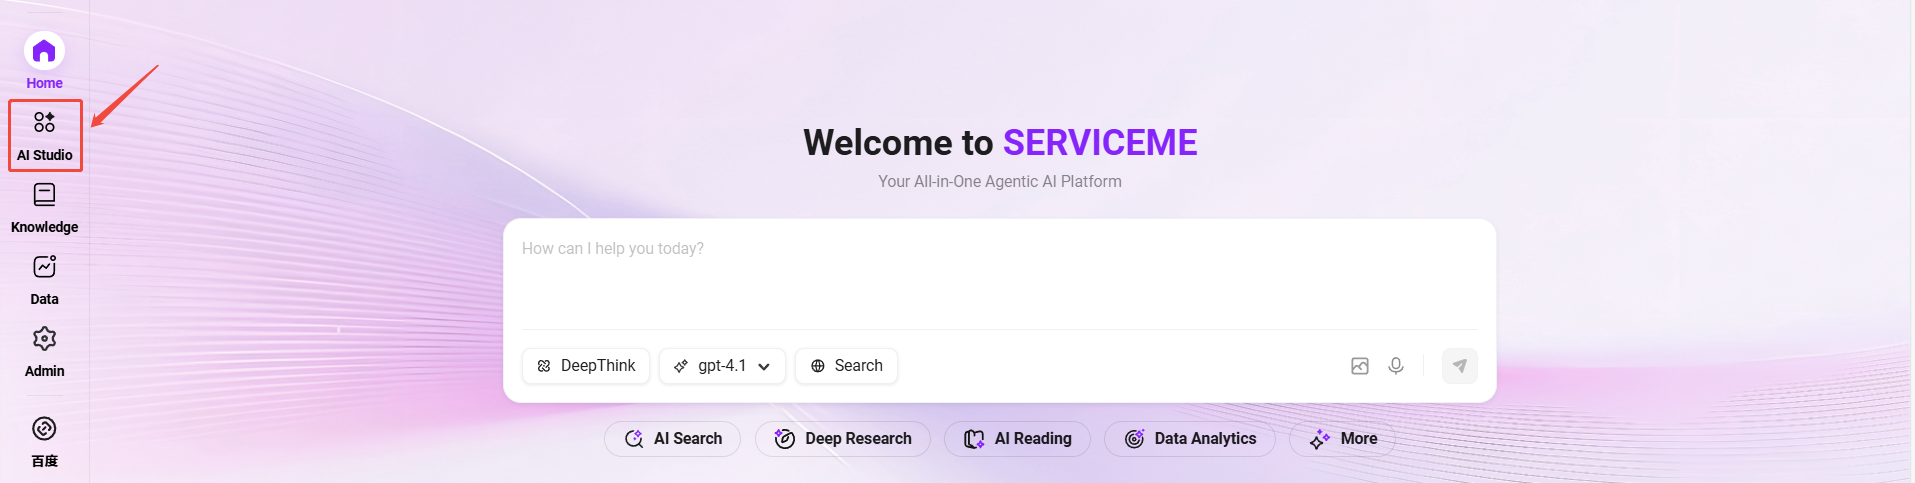
Task: Enable the Search web toggle
Action: tap(846, 366)
